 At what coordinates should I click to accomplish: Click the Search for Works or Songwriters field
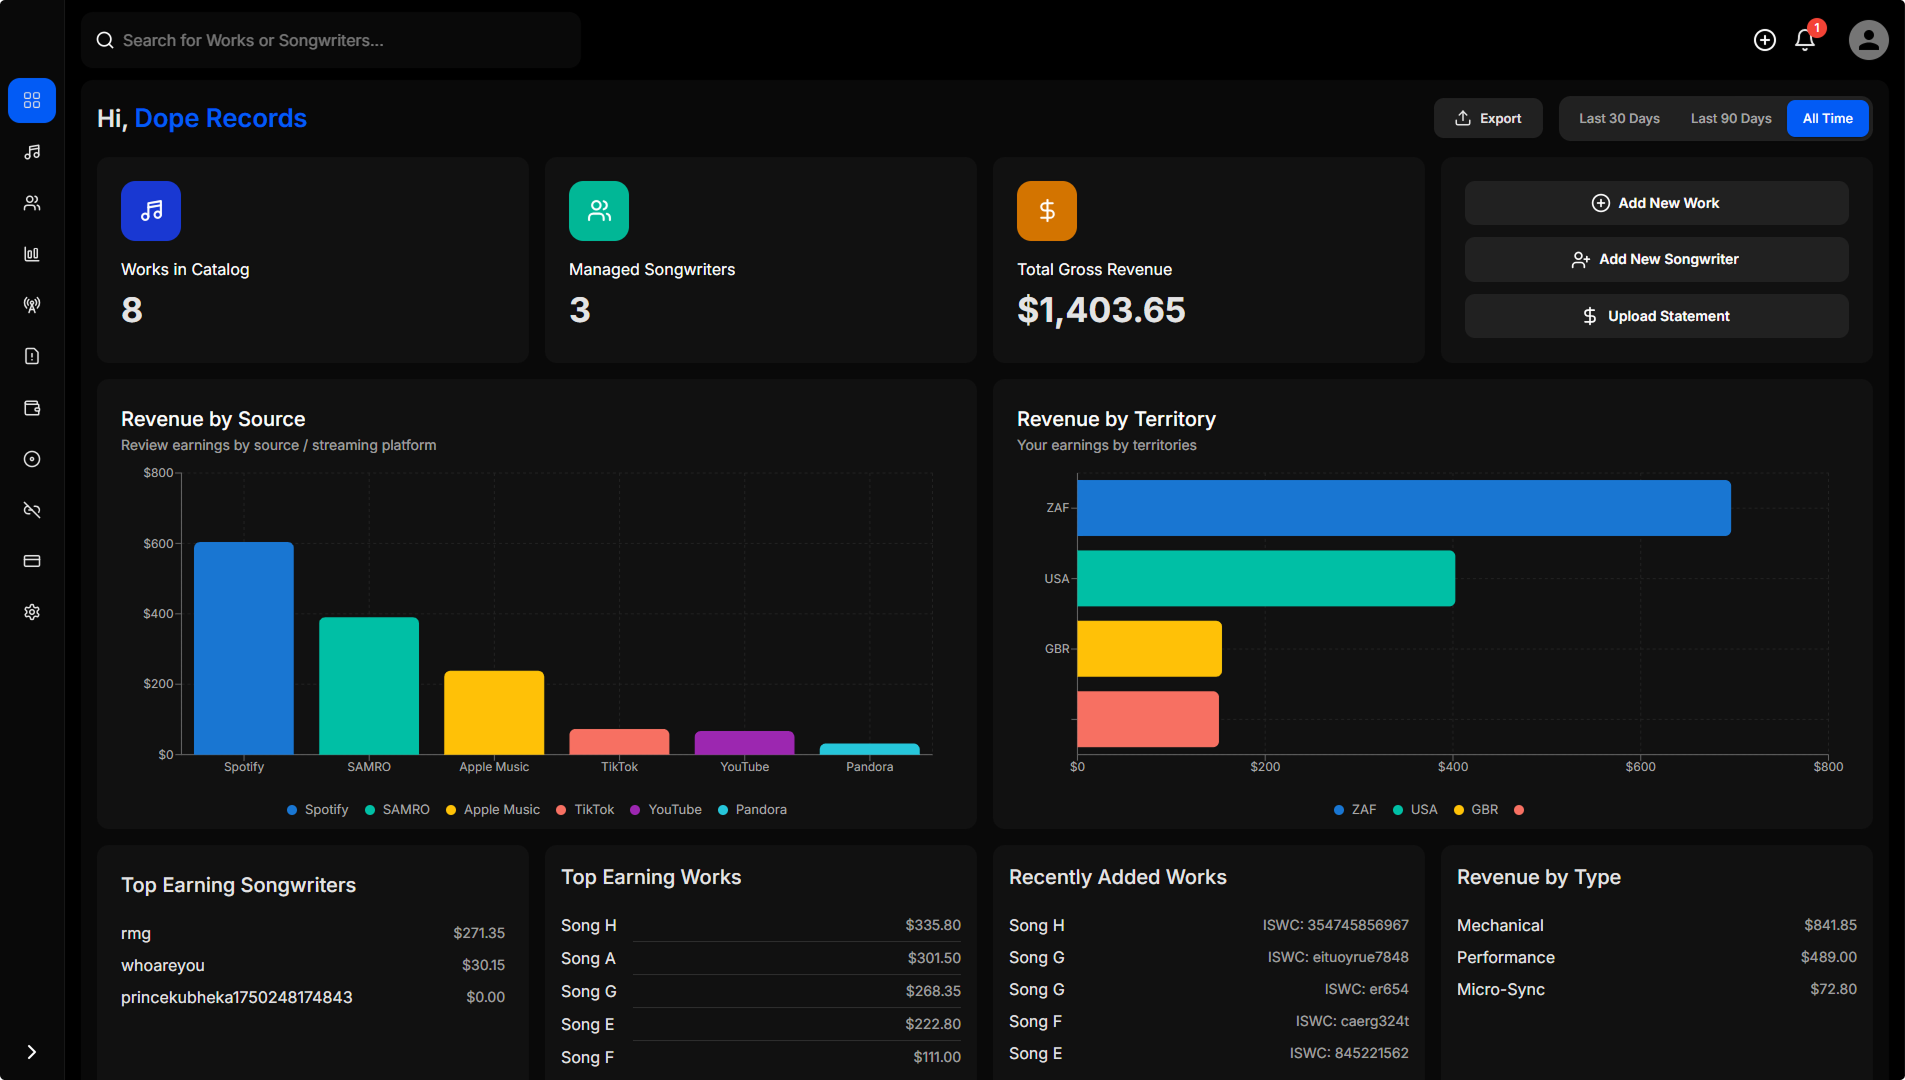point(331,40)
